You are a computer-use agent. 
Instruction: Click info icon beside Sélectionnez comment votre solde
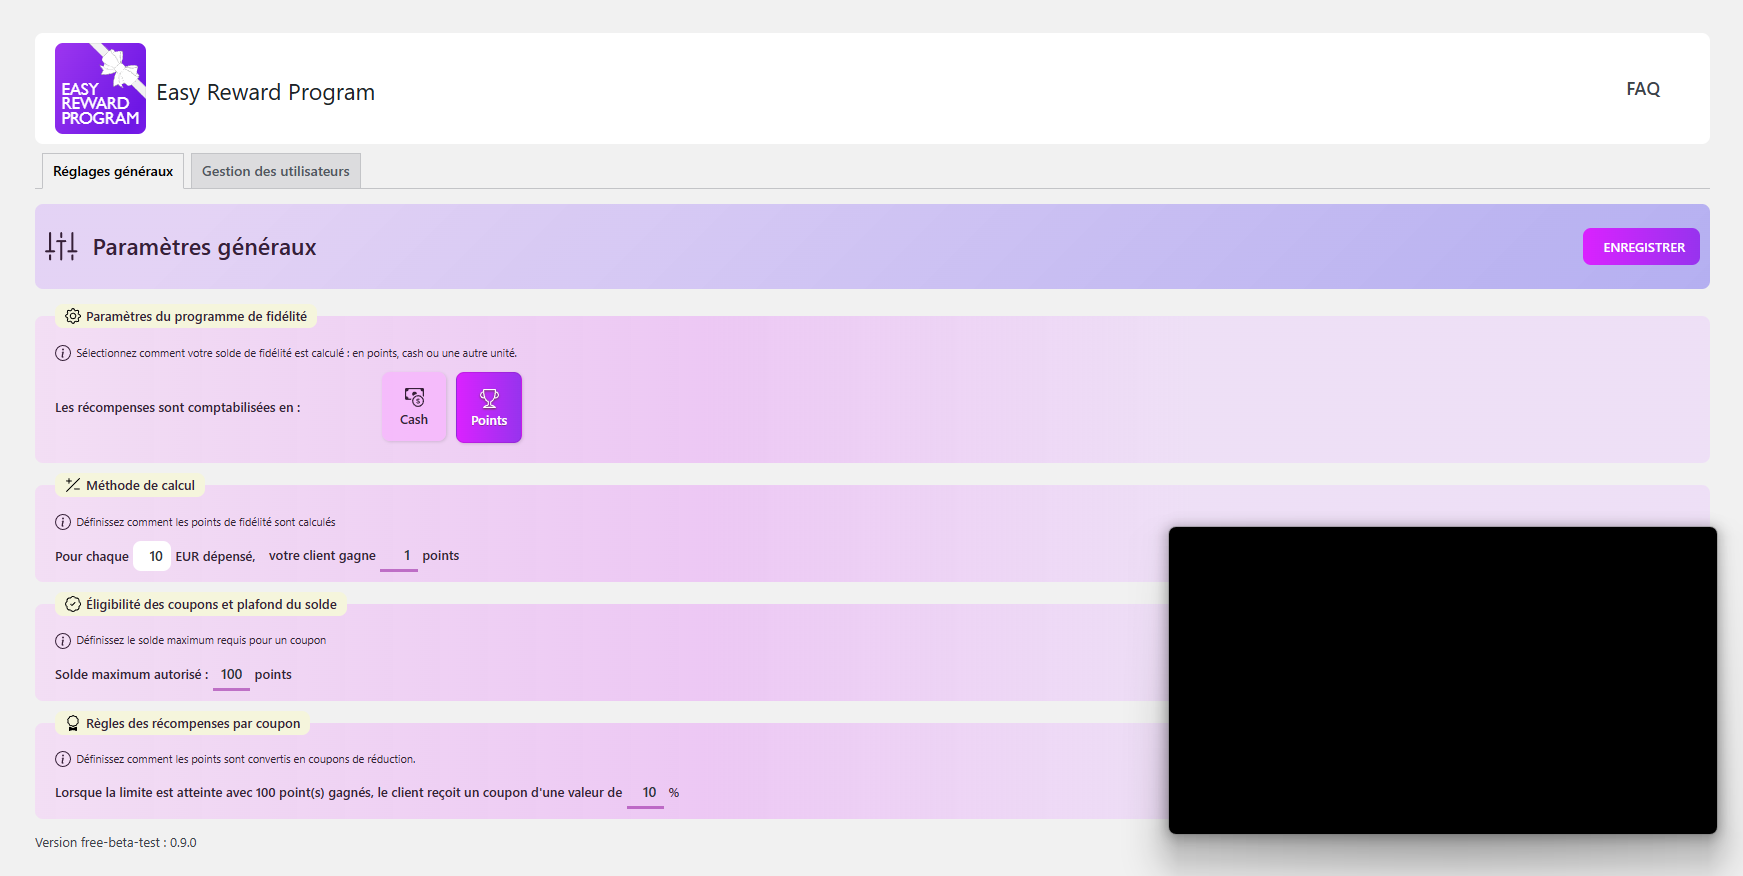pyautogui.click(x=63, y=353)
